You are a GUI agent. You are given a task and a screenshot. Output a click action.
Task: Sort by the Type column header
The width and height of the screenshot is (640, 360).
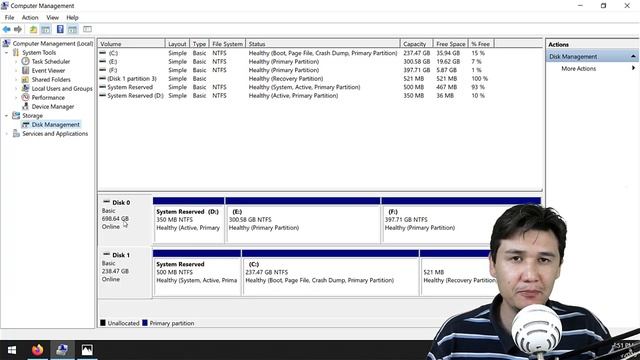(x=199, y=44)
